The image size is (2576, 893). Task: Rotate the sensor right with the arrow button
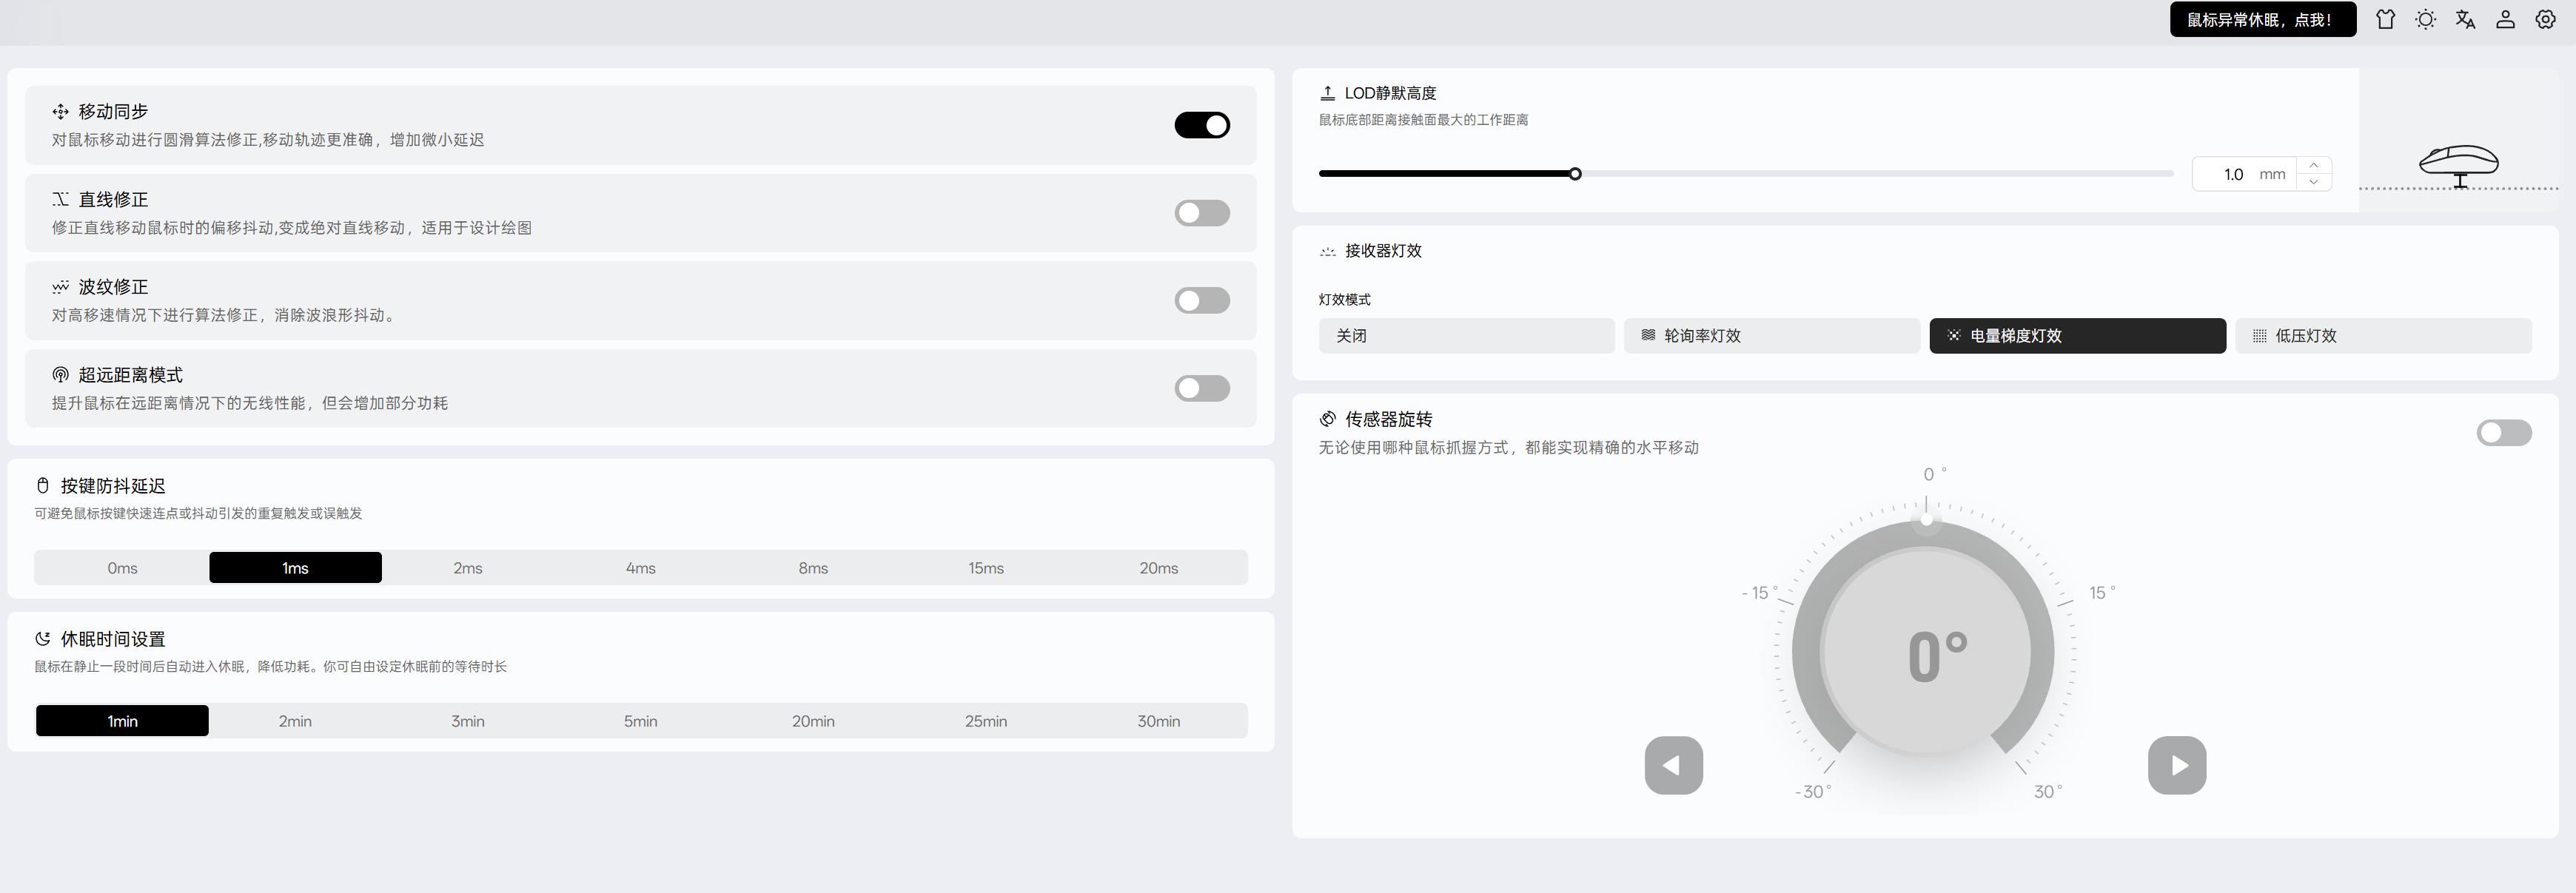pos(2177,765)
